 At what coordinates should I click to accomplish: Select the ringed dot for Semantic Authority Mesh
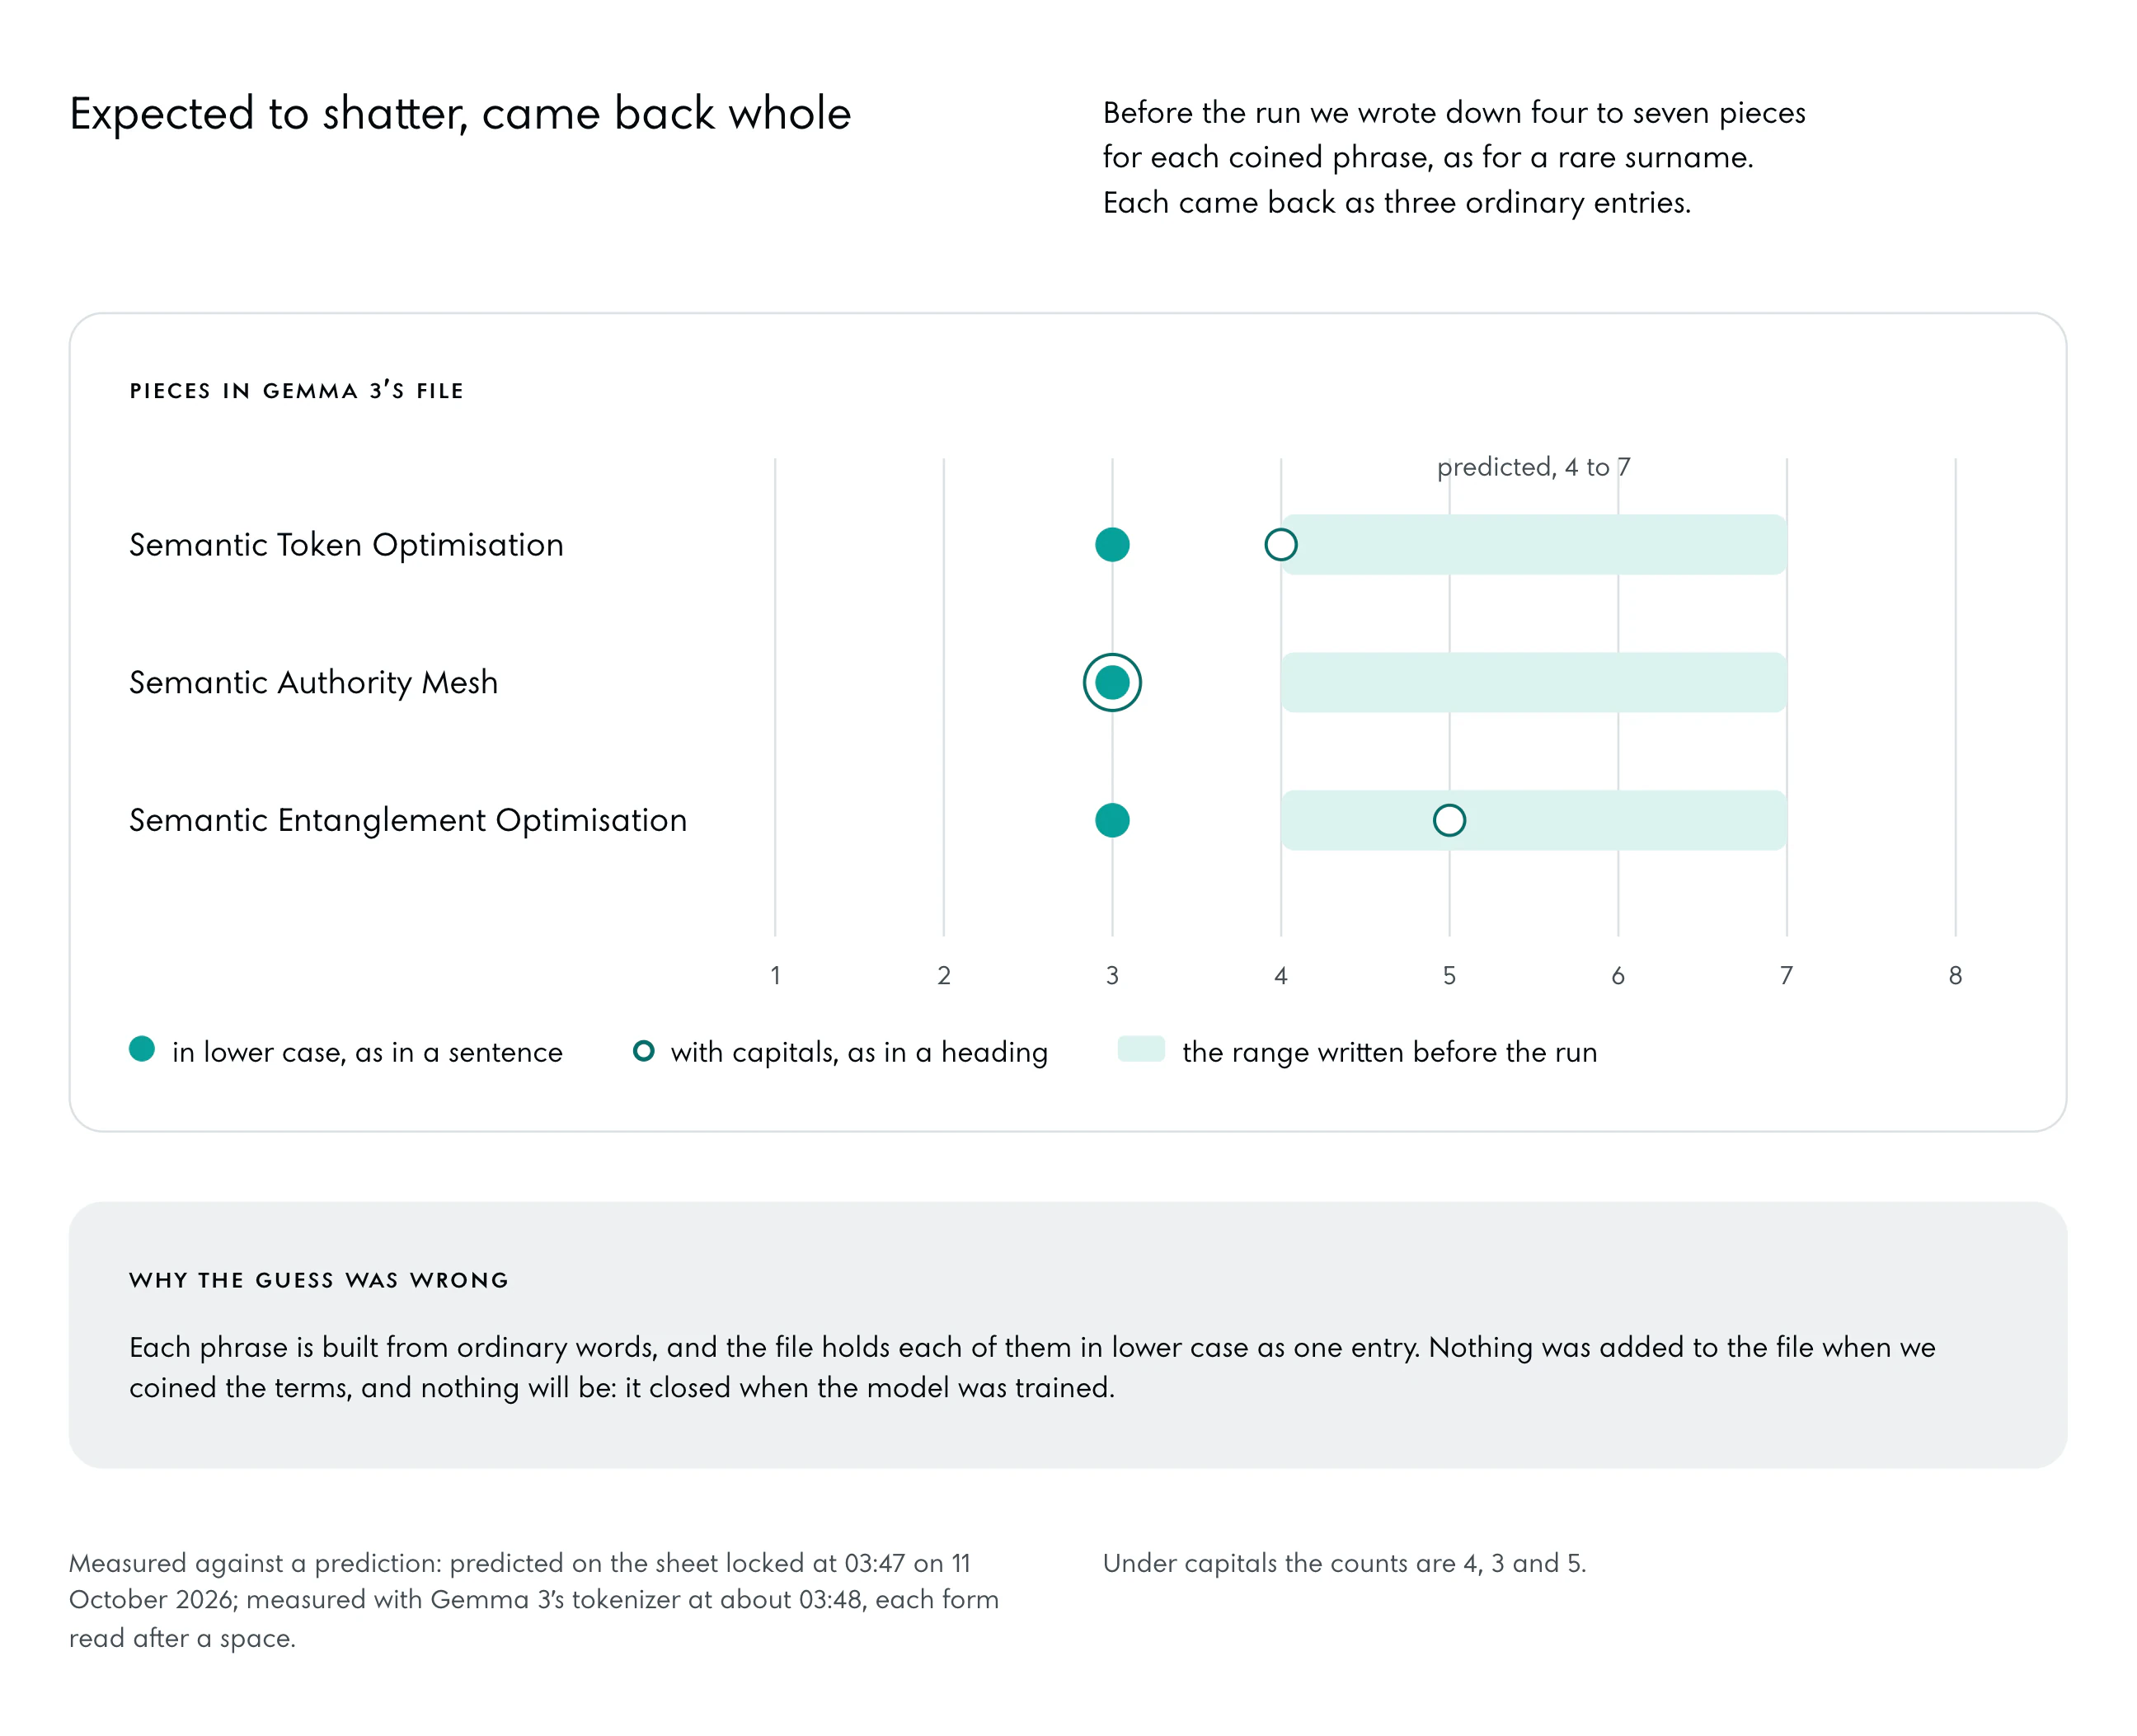click(1112, 682)
